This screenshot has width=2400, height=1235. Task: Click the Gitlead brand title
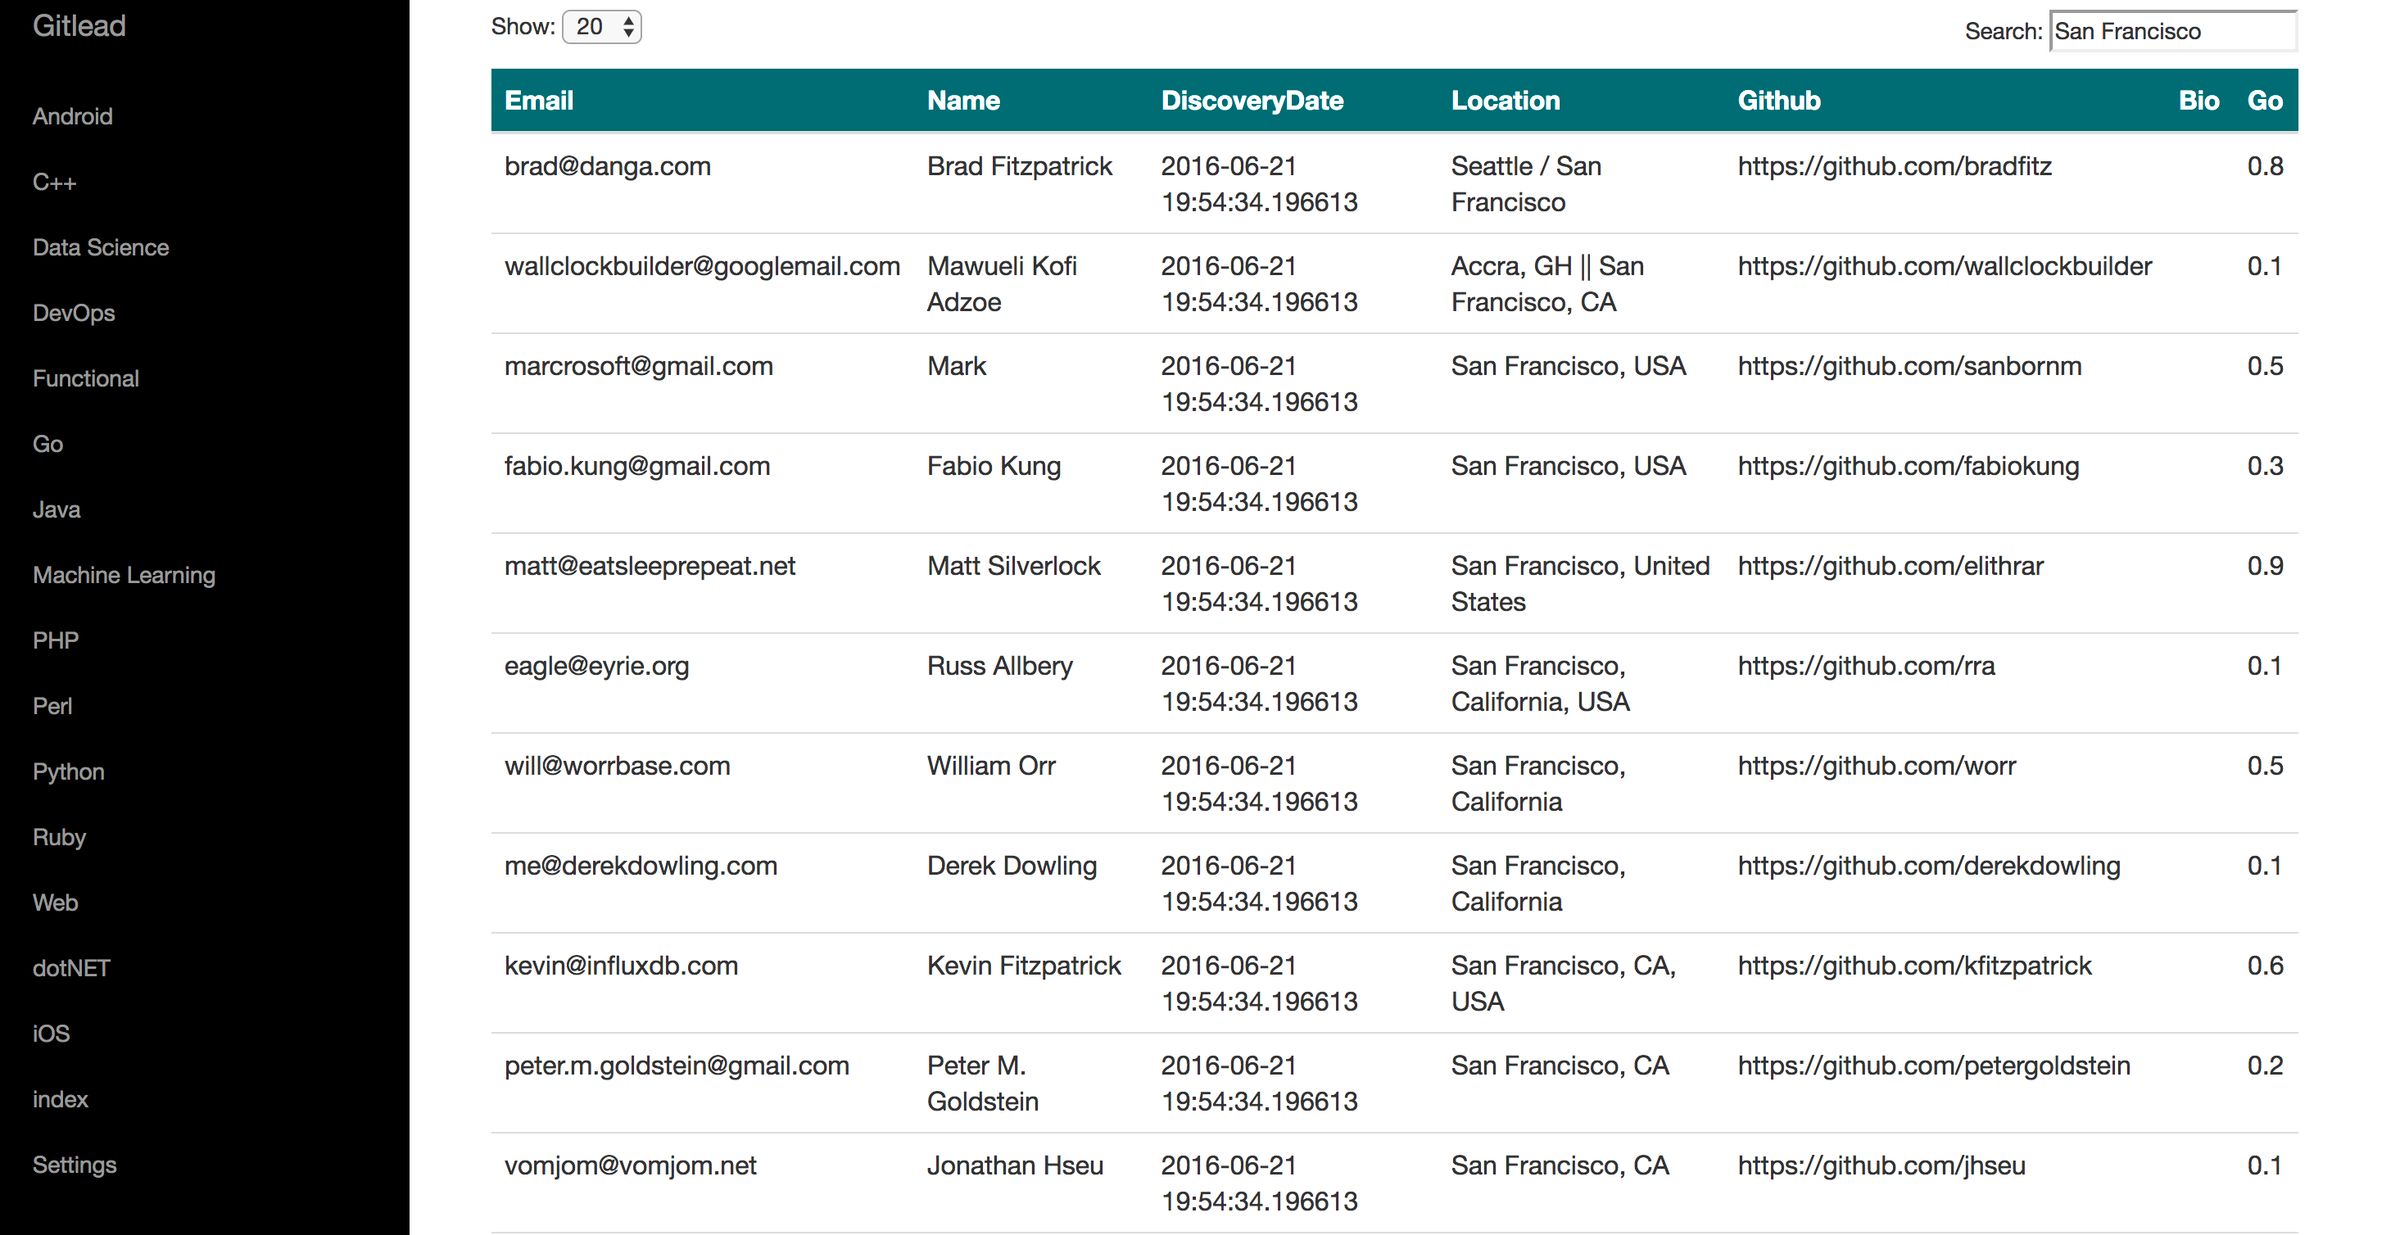(x=79, y=26)
